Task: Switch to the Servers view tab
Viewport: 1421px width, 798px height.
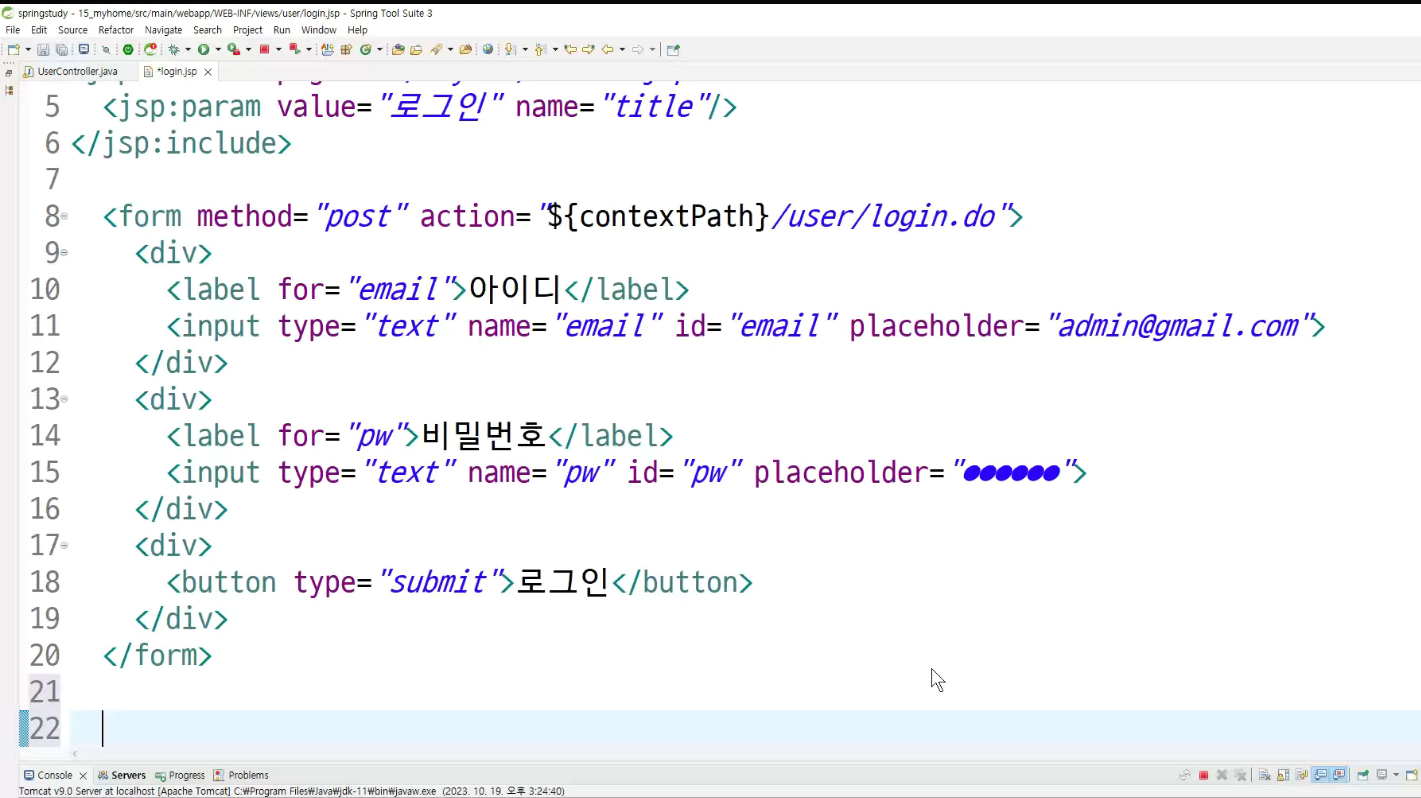Action: 122,775
